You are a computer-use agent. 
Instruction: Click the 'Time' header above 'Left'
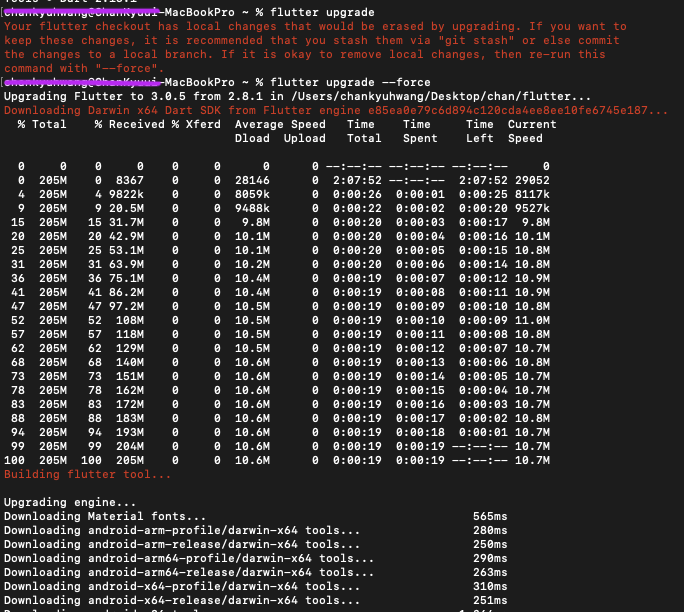[x=479, y=124]
